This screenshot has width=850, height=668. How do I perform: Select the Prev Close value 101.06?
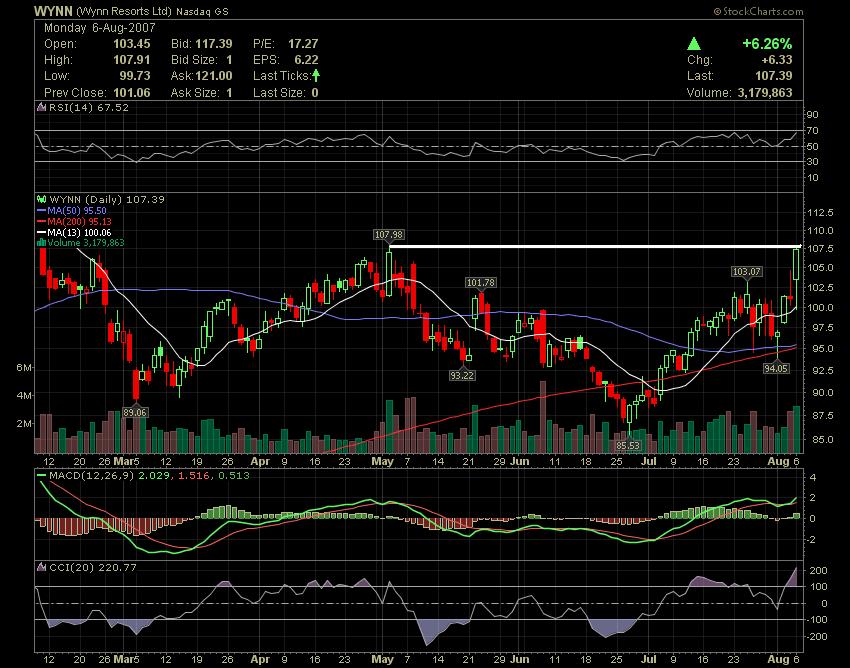tap(132, 92)
